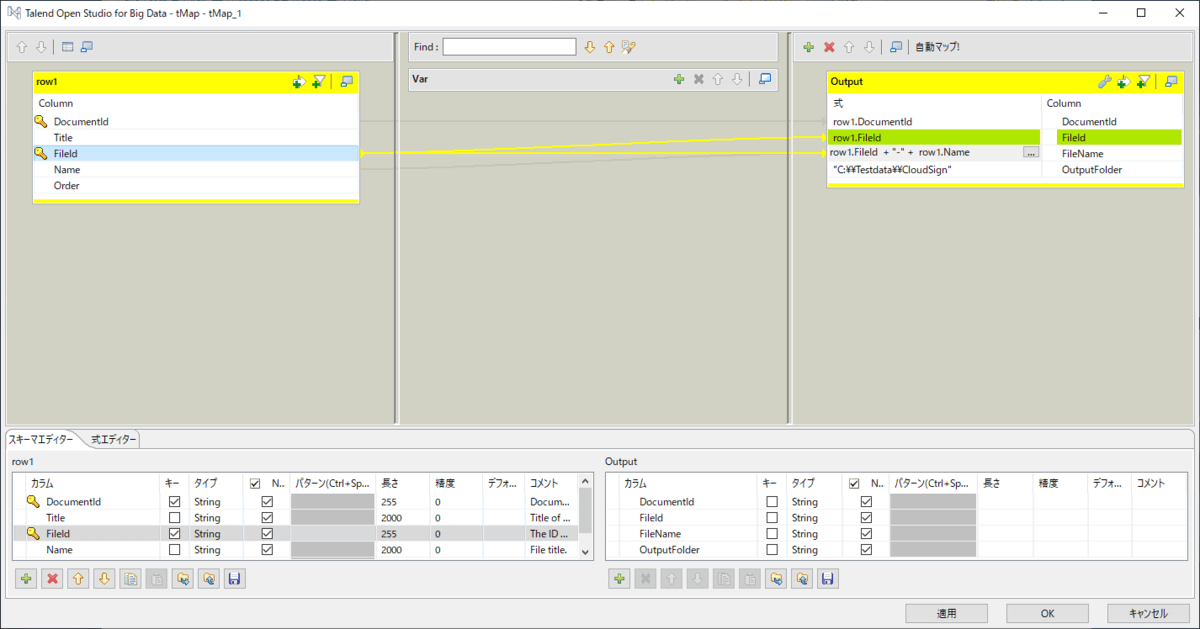Enable expression filter on Output table header
Screen dimensions: 1200x629
[x=1143, y=82]
